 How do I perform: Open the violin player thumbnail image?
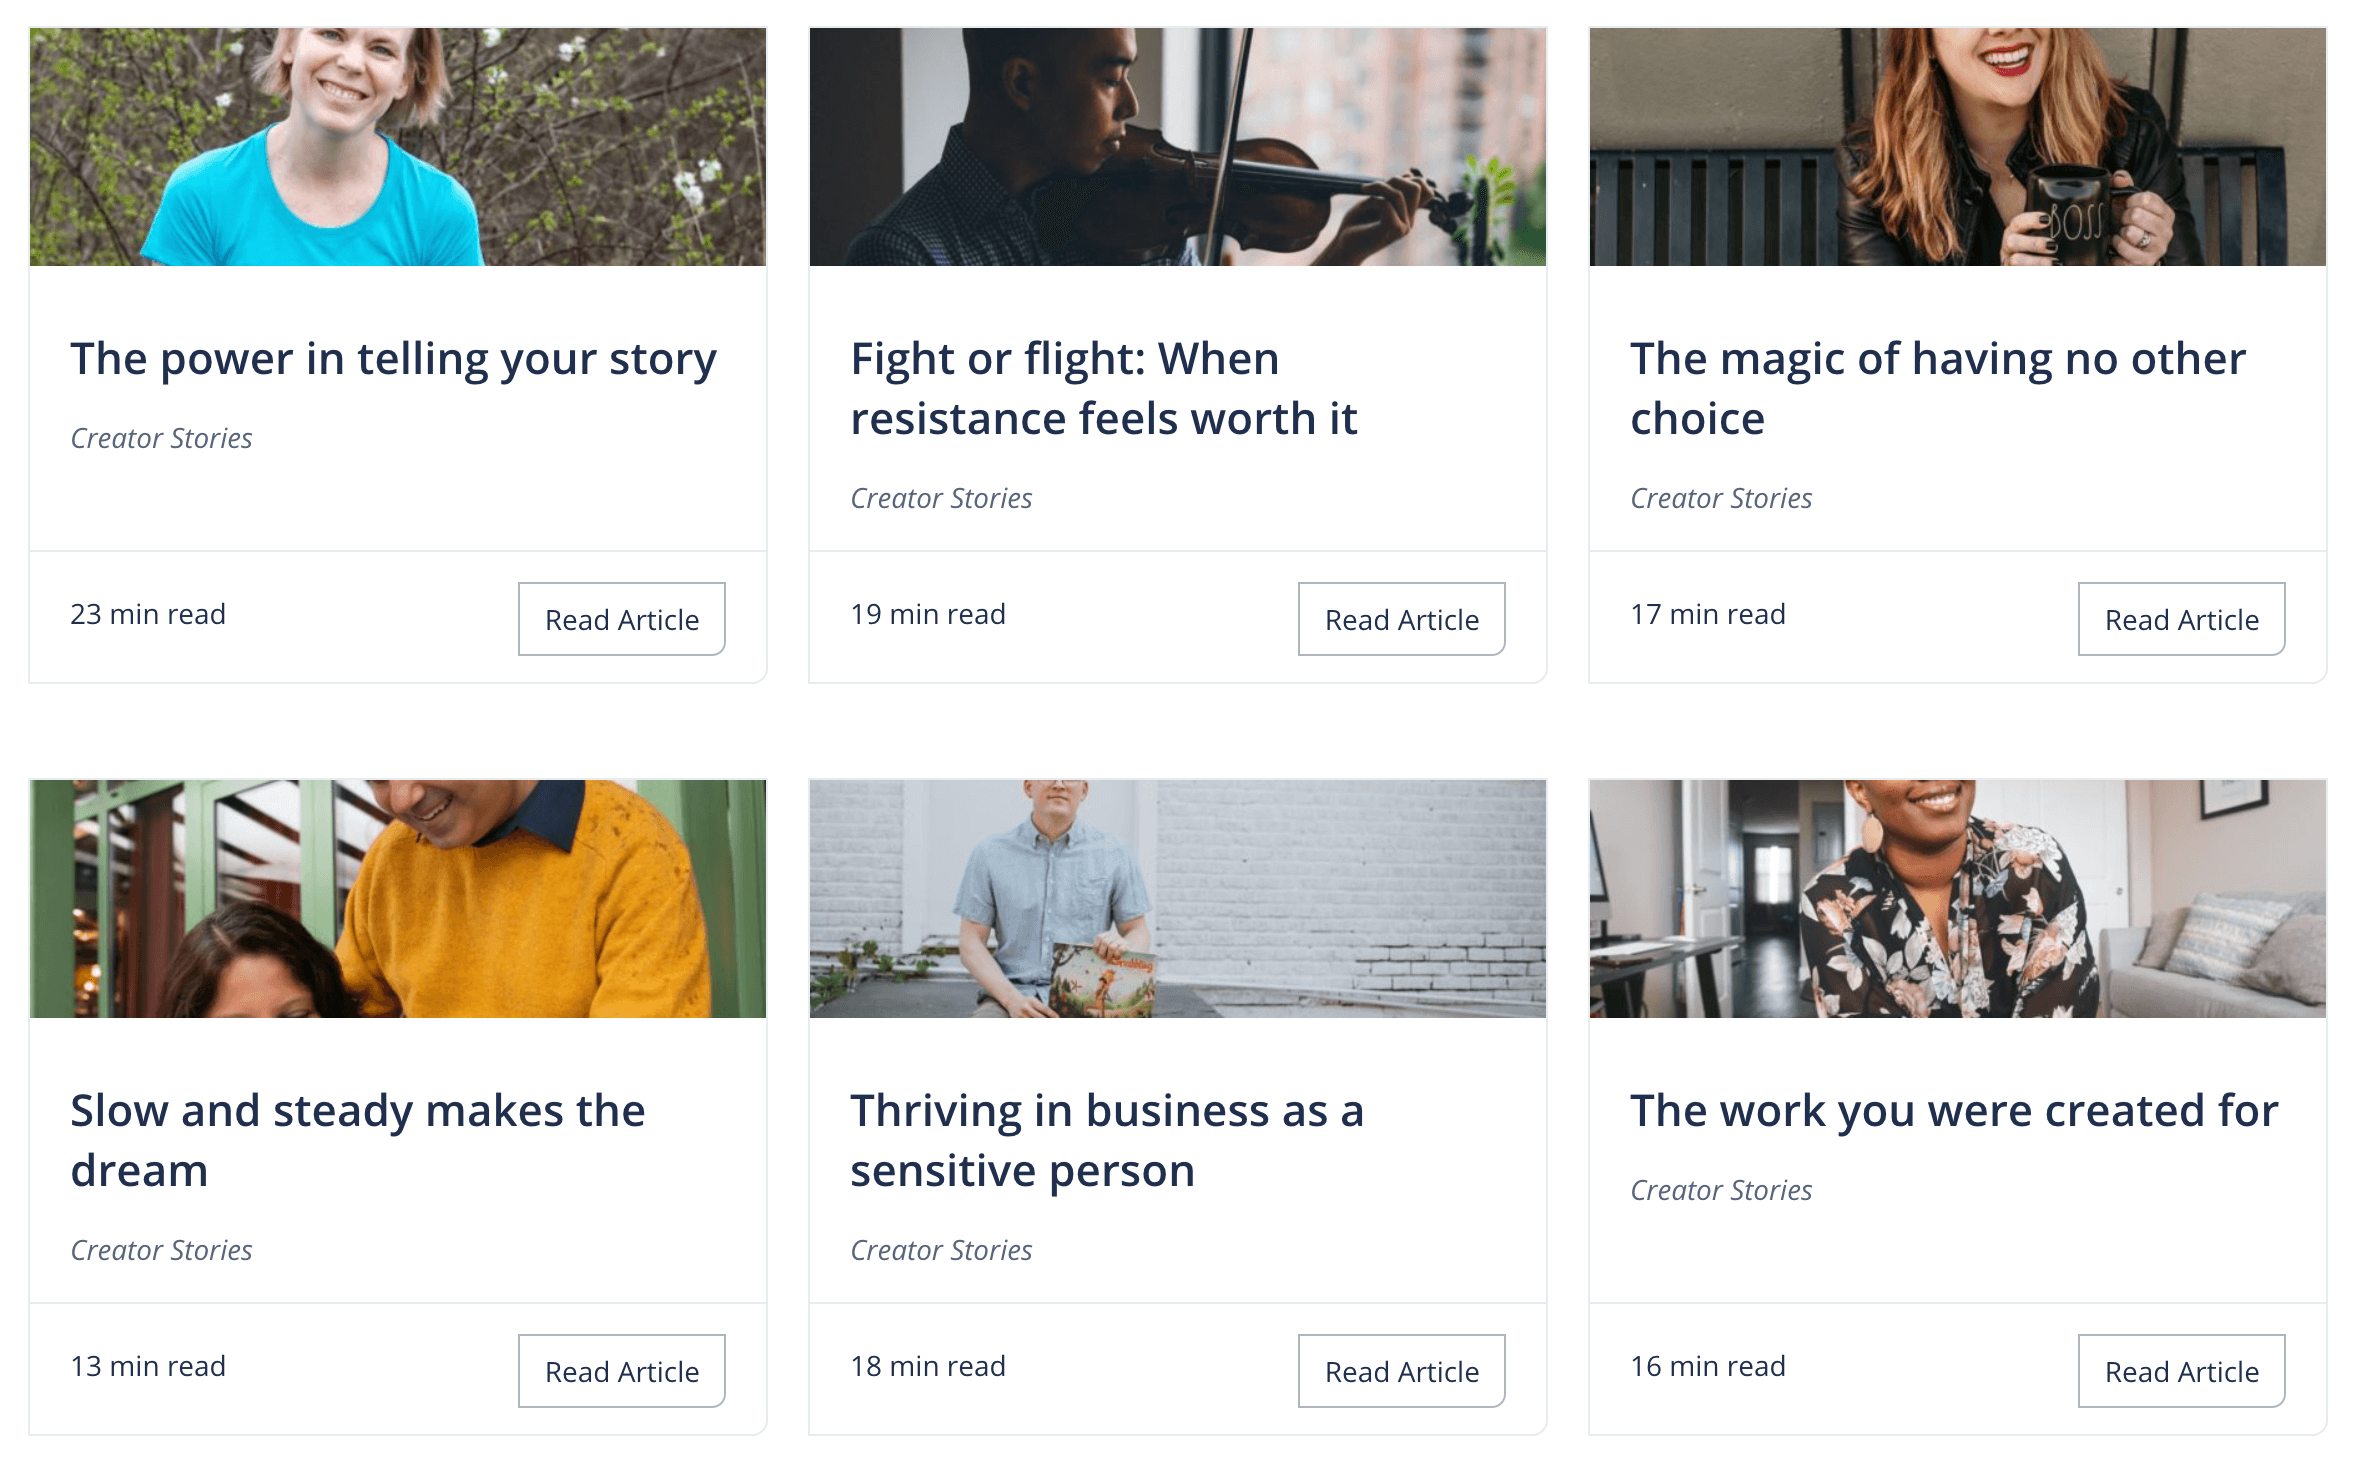(1178, 147)
